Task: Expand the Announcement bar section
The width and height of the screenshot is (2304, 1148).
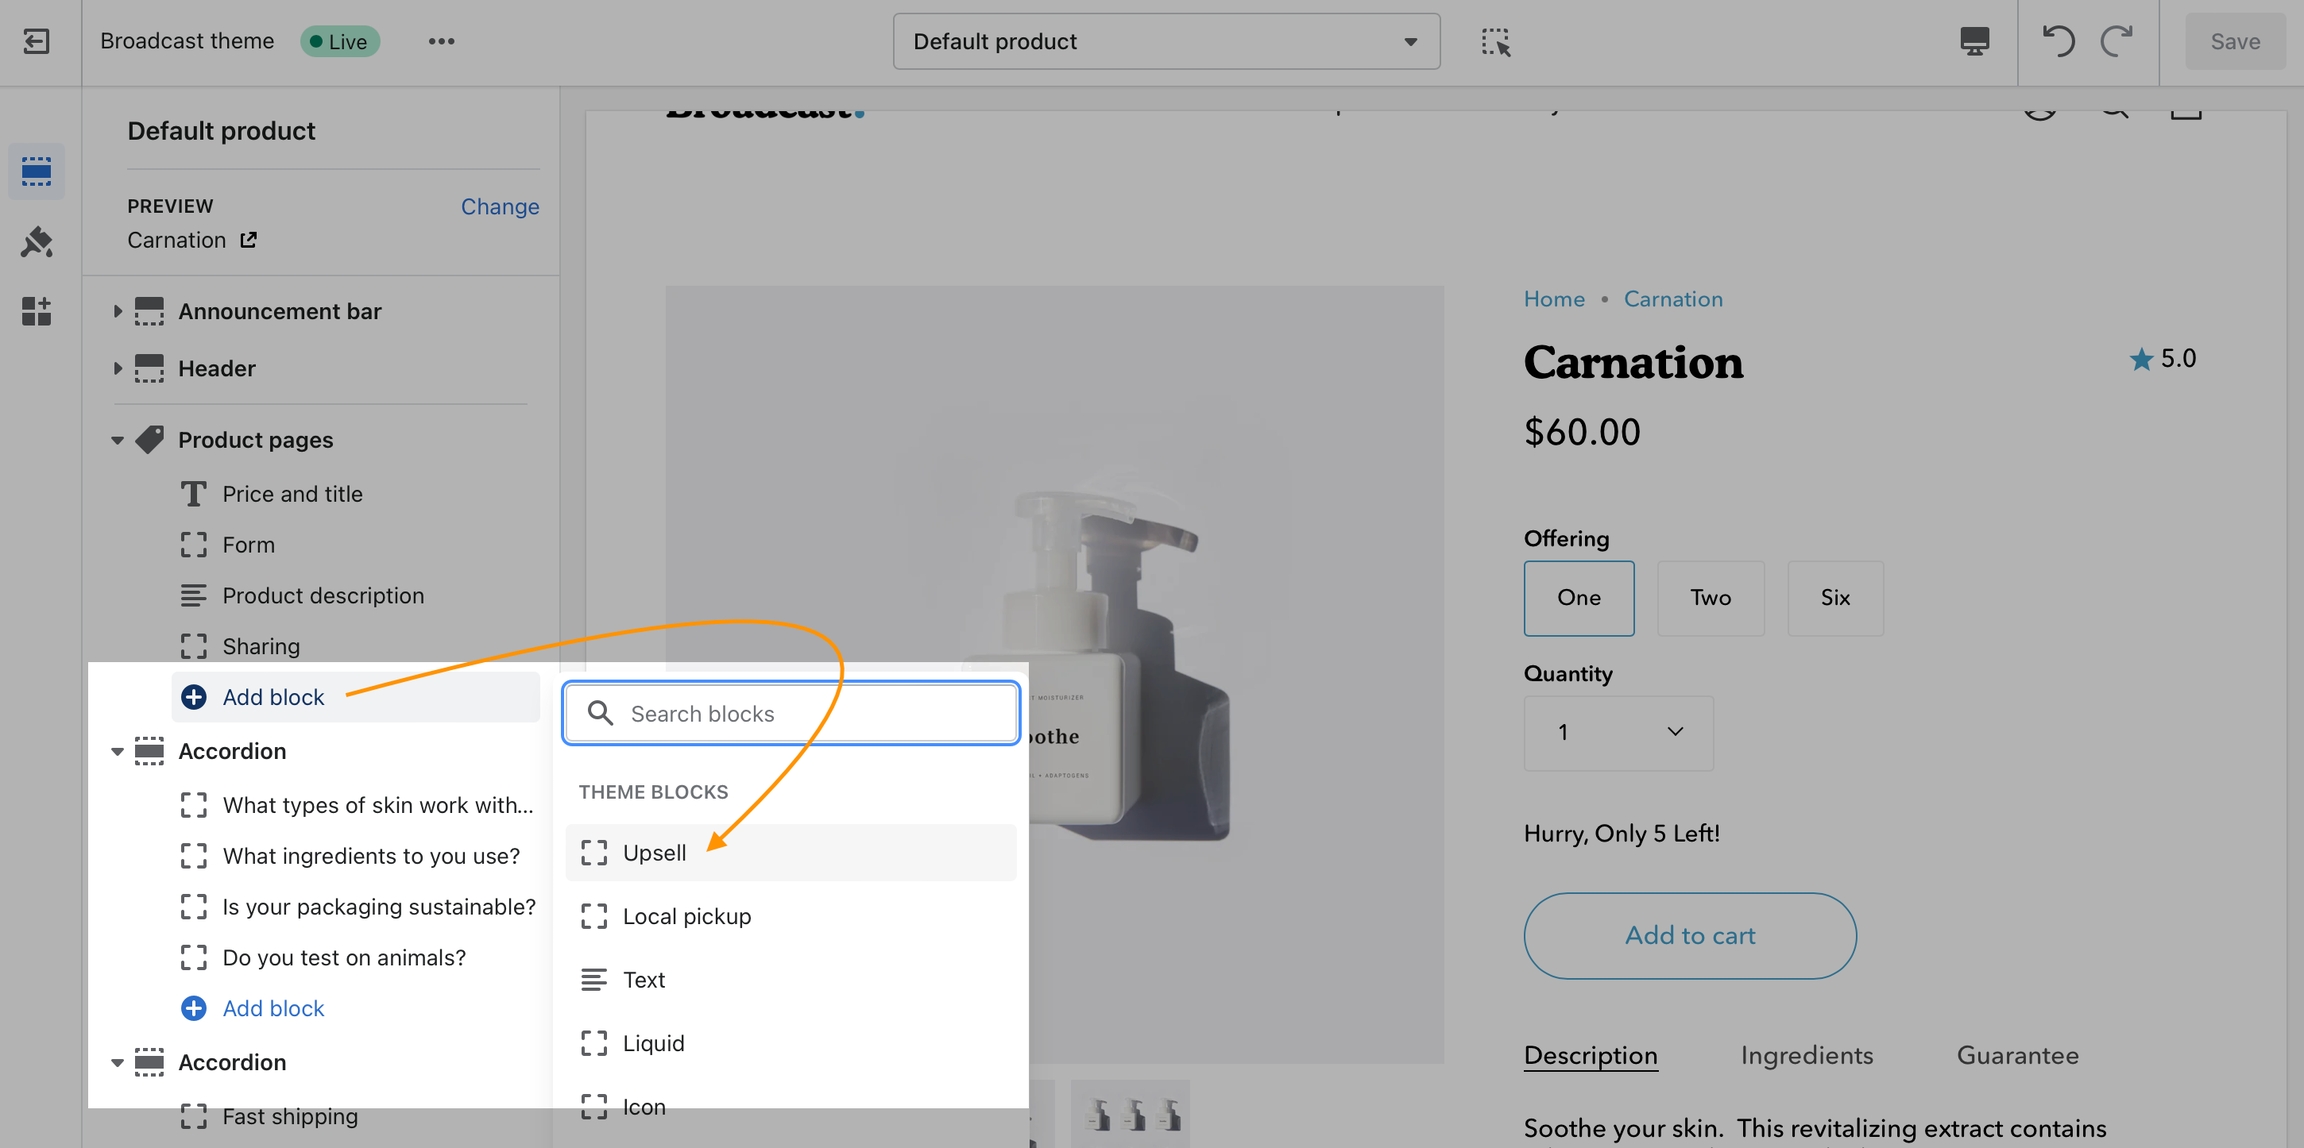Action: [117, 311]
